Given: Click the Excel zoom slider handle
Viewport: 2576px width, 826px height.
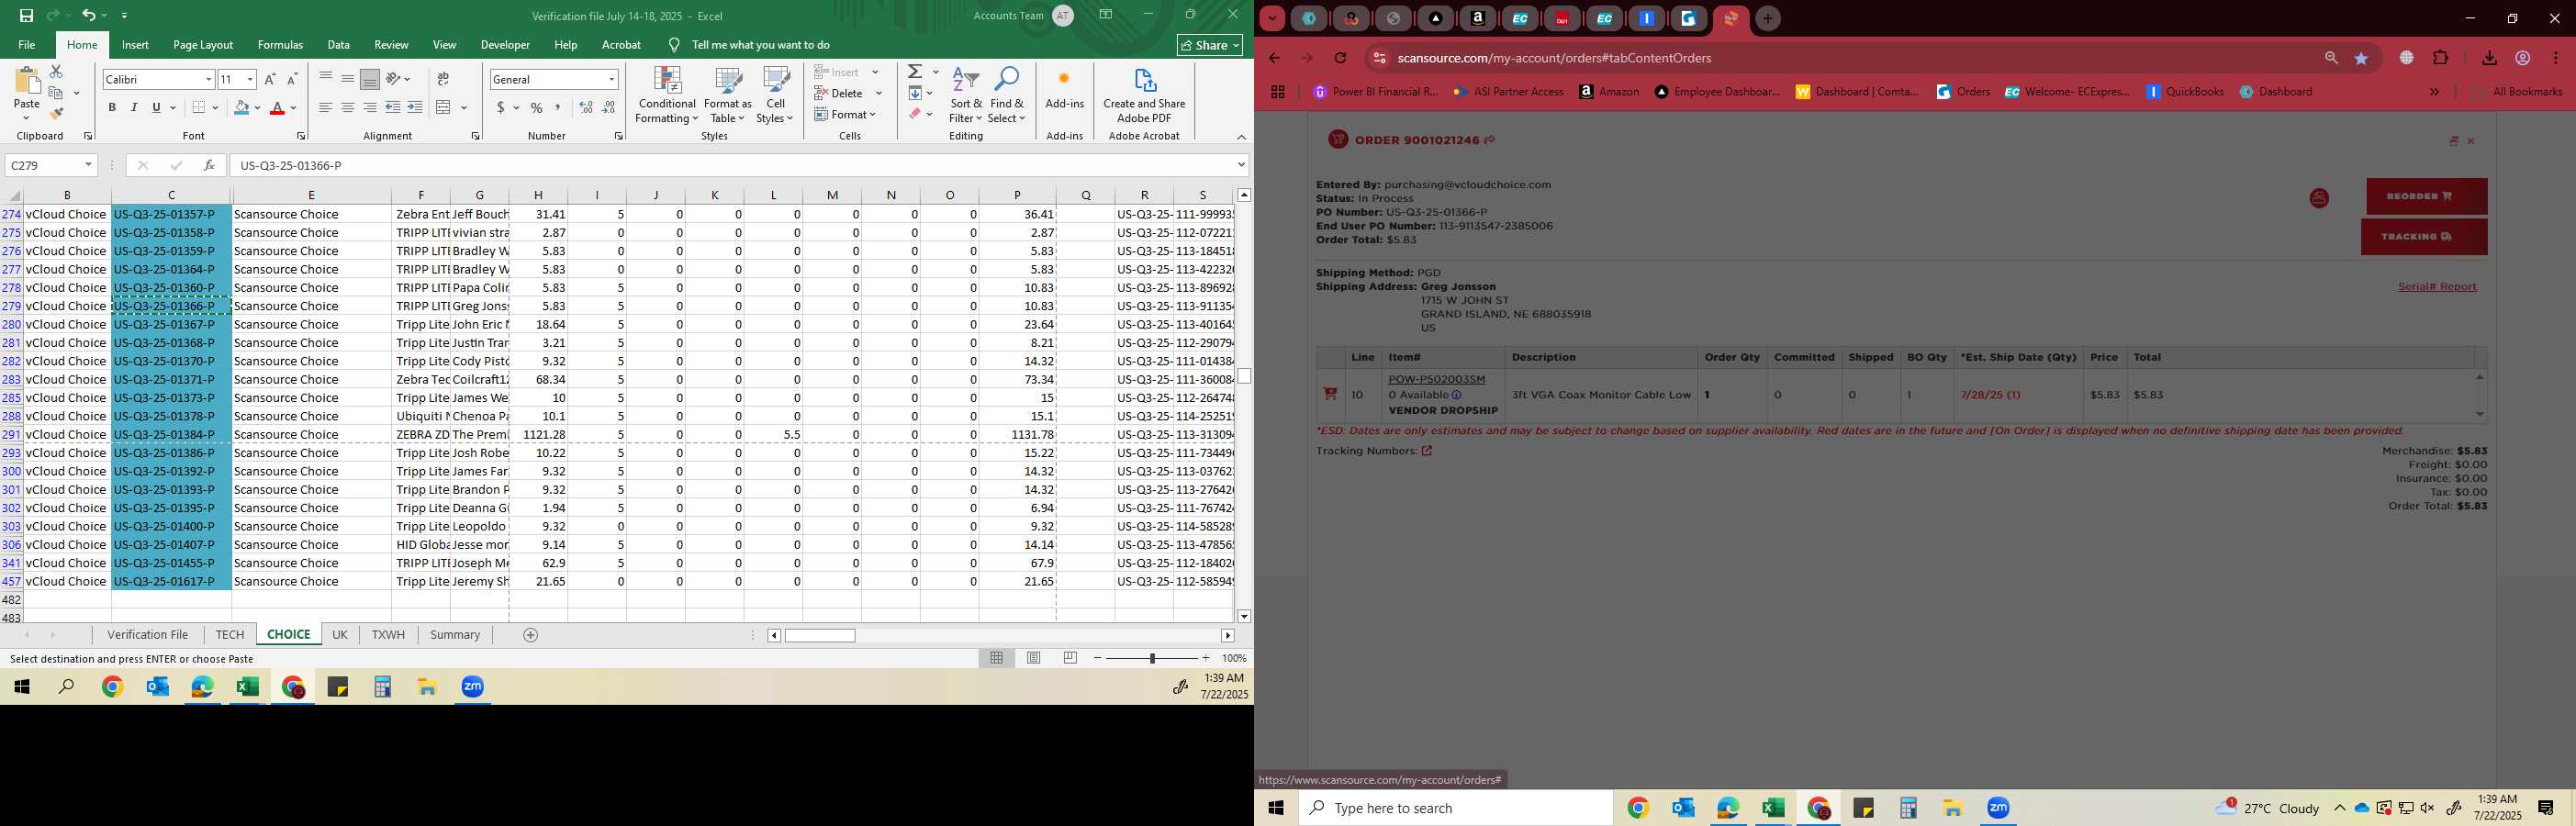Looking at the screenshot, I should coord(1152,658).
